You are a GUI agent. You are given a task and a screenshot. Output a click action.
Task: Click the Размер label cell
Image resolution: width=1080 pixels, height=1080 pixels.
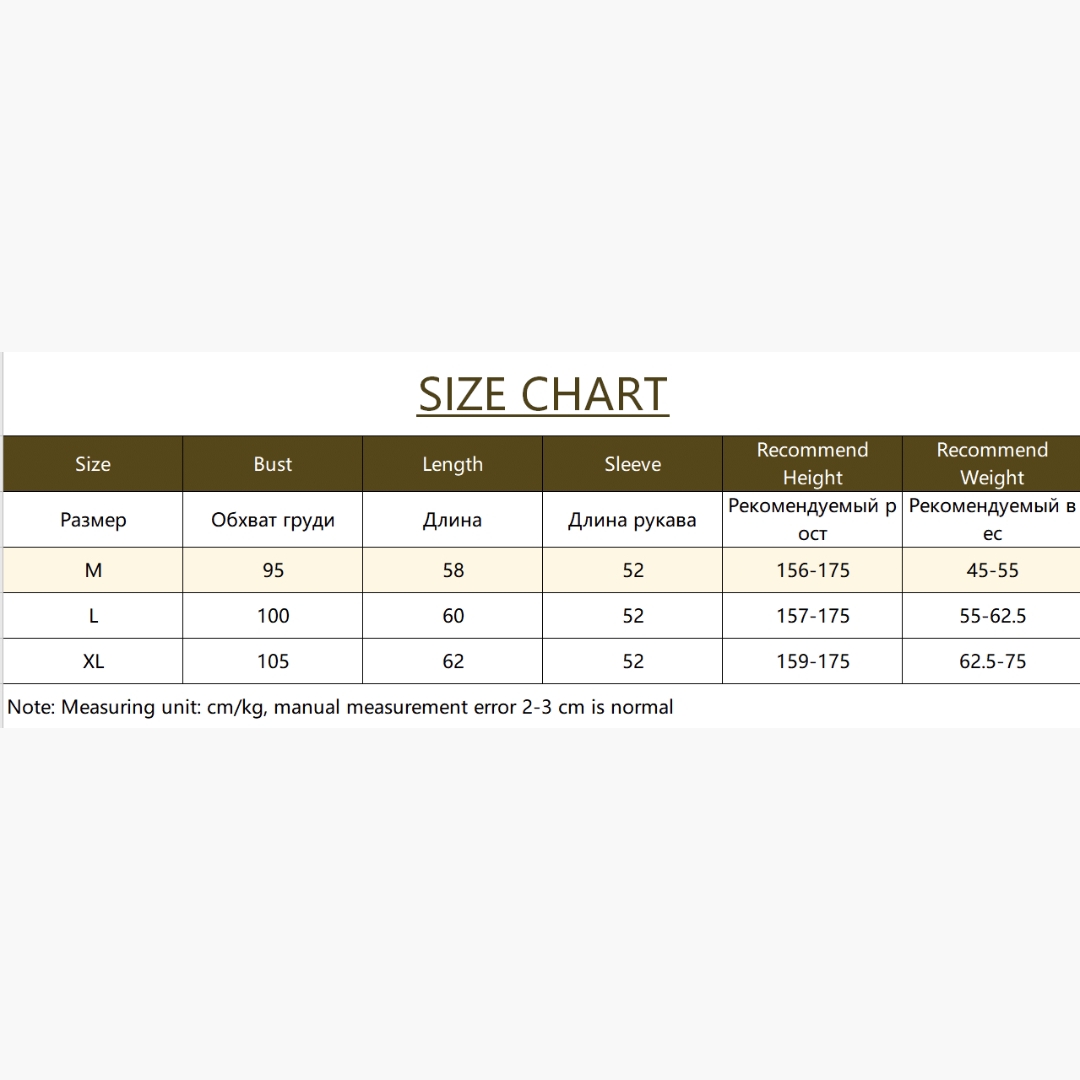93,519
